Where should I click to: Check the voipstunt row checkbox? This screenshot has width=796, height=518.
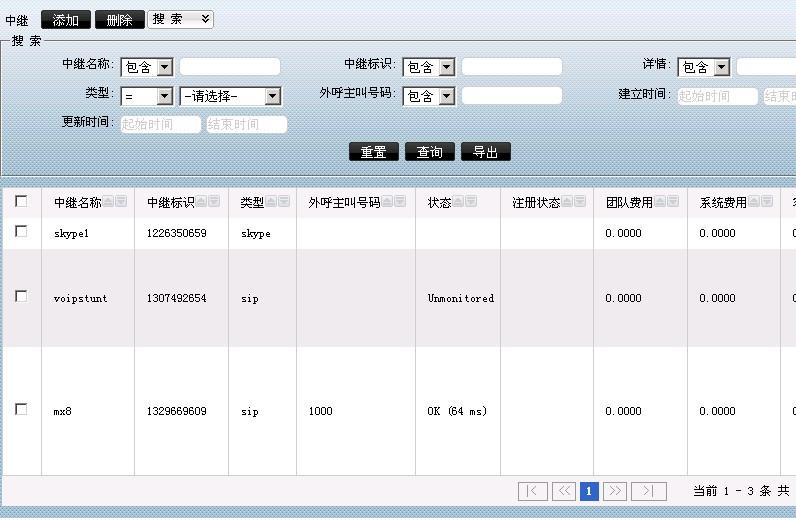21,296
